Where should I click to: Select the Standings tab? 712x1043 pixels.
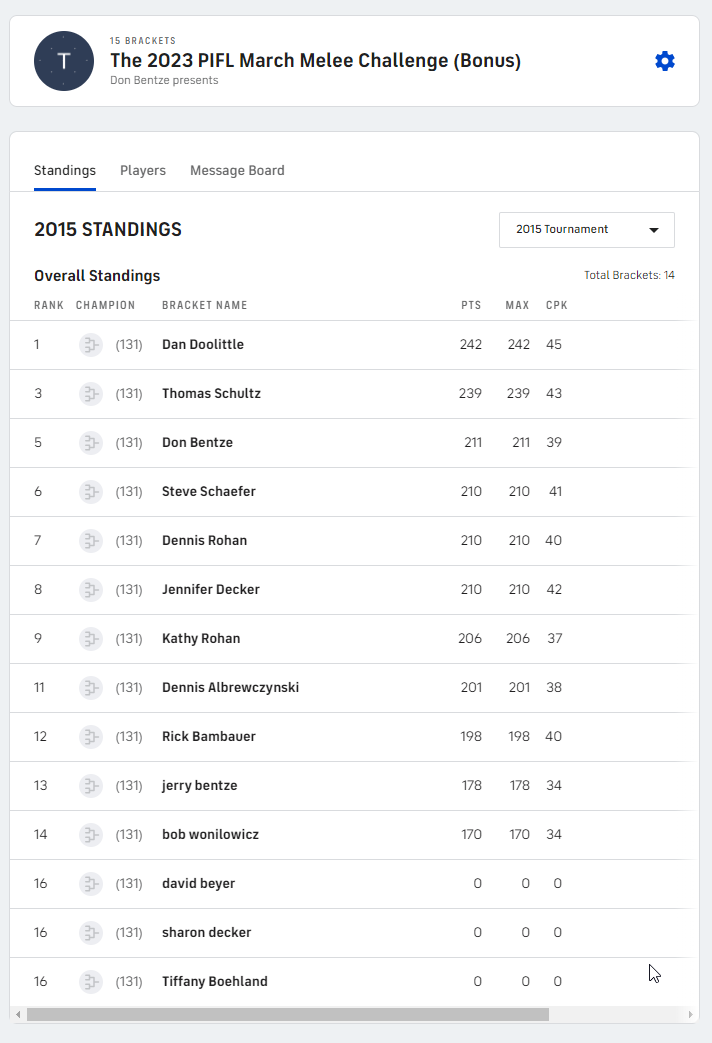(65, 171)
